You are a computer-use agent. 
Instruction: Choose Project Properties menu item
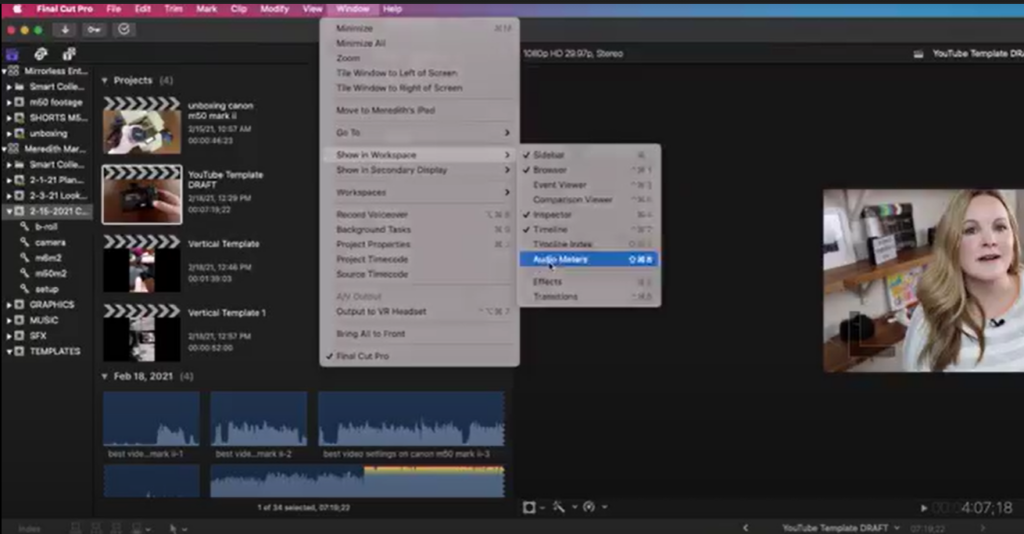point(419,244)
